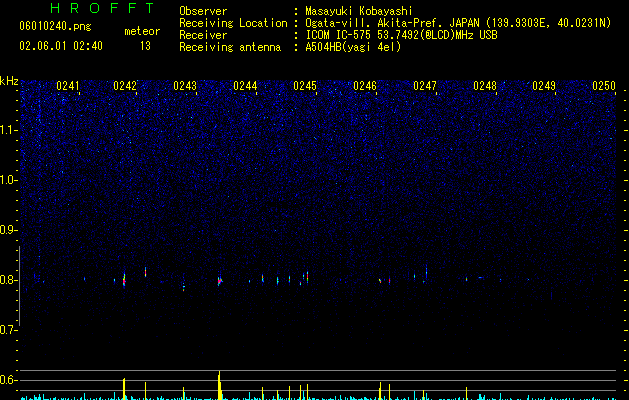Image resolution: width=629 pixels, height=400 pixels.
Task: Click the meteor count value 13
Action: click(145, 46)
